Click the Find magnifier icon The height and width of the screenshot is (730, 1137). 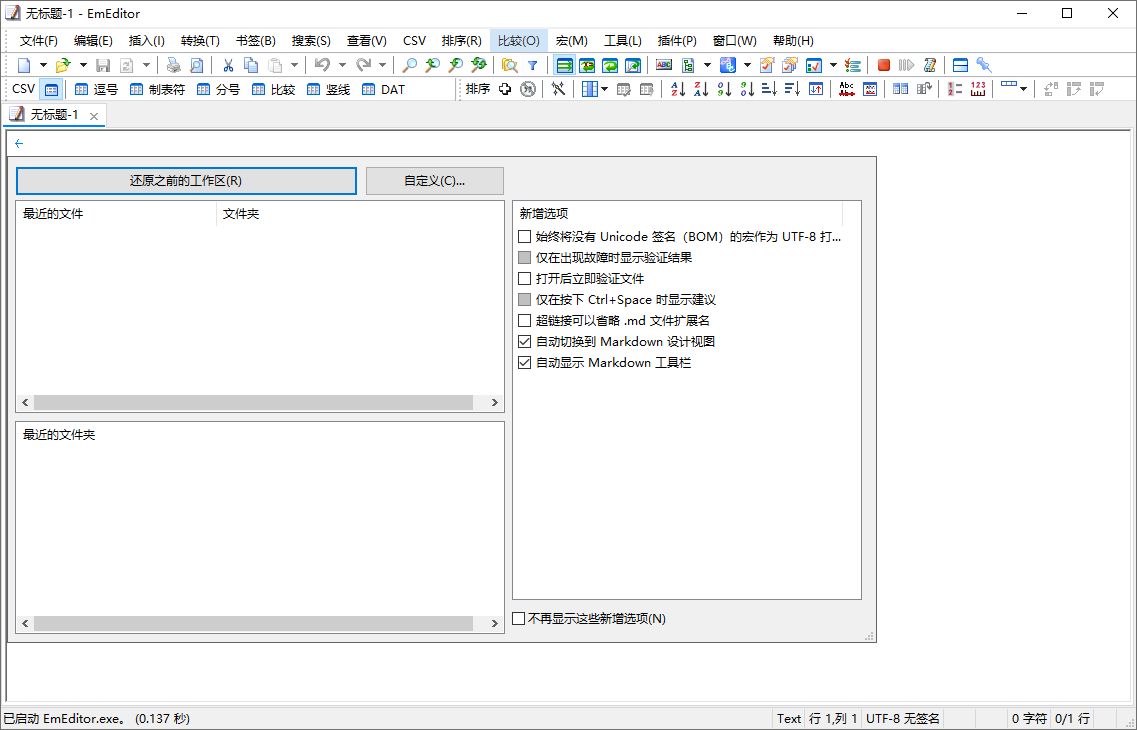point(409,65)
